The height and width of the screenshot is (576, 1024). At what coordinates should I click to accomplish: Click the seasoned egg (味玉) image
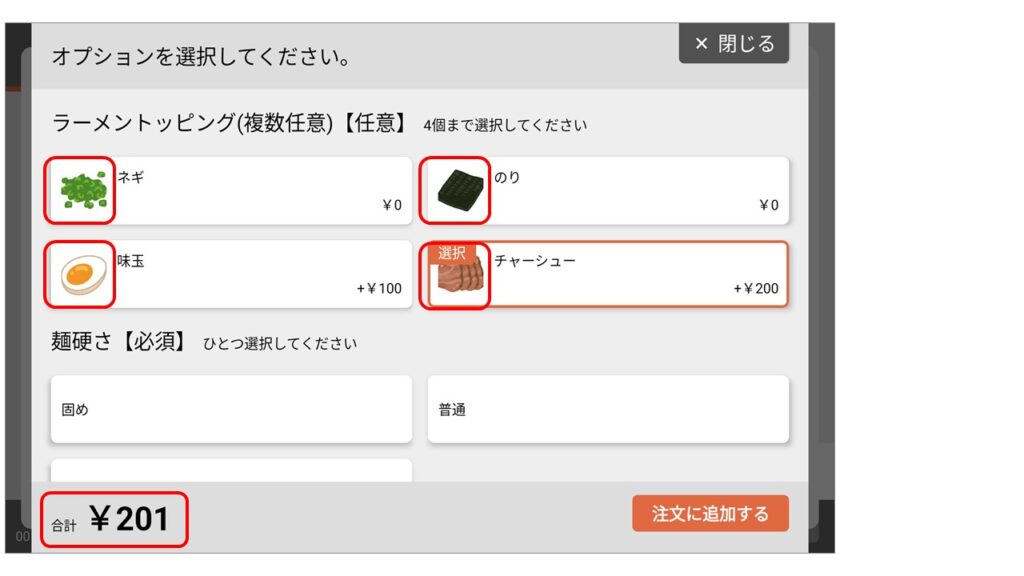point(80,274)
